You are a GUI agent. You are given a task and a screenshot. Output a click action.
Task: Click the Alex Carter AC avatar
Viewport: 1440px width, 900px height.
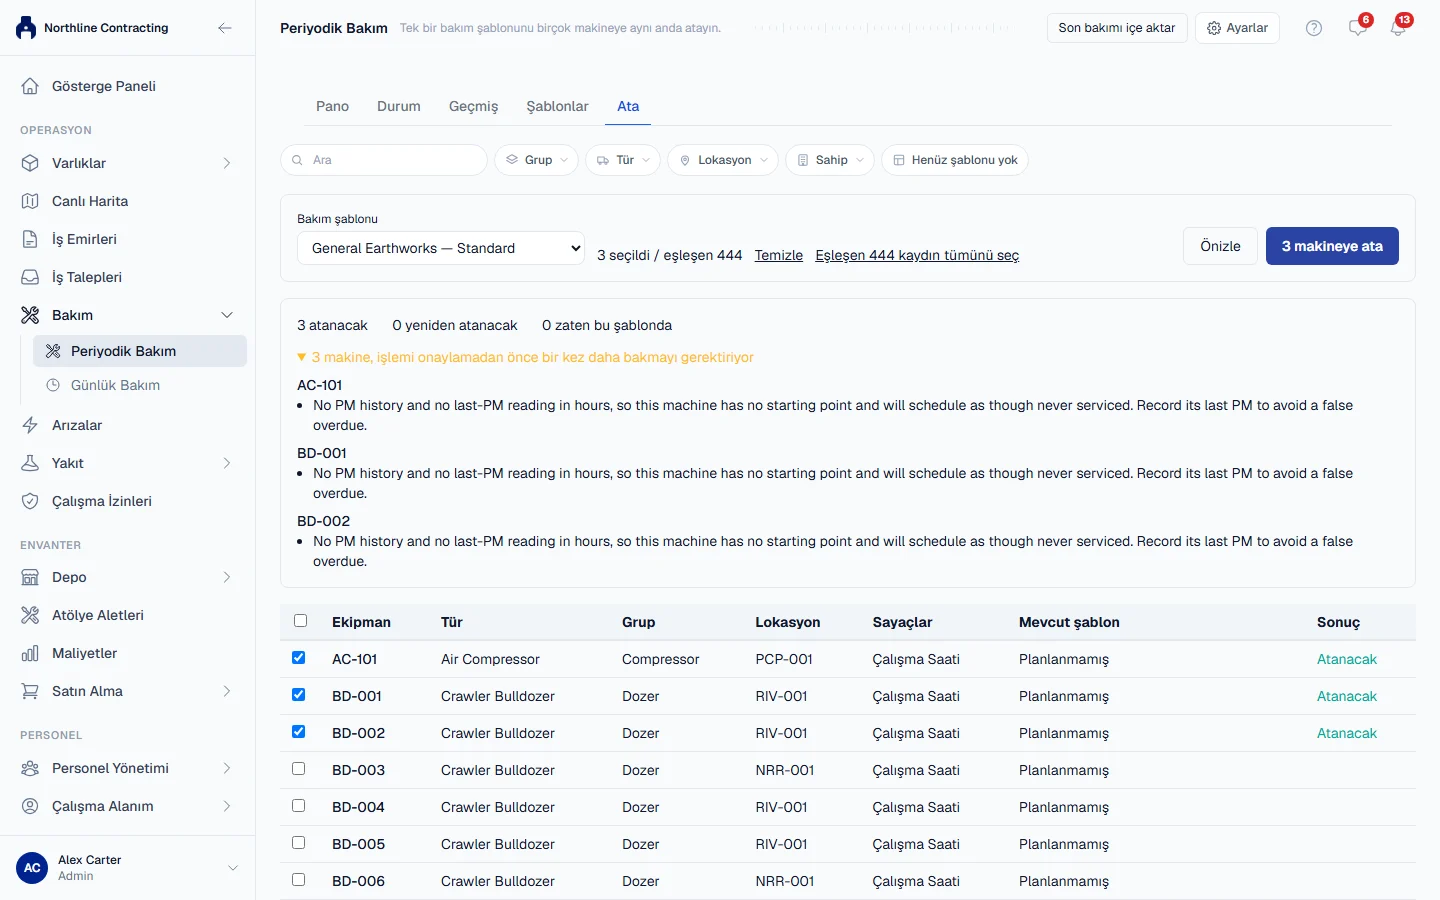pos(32,868)
